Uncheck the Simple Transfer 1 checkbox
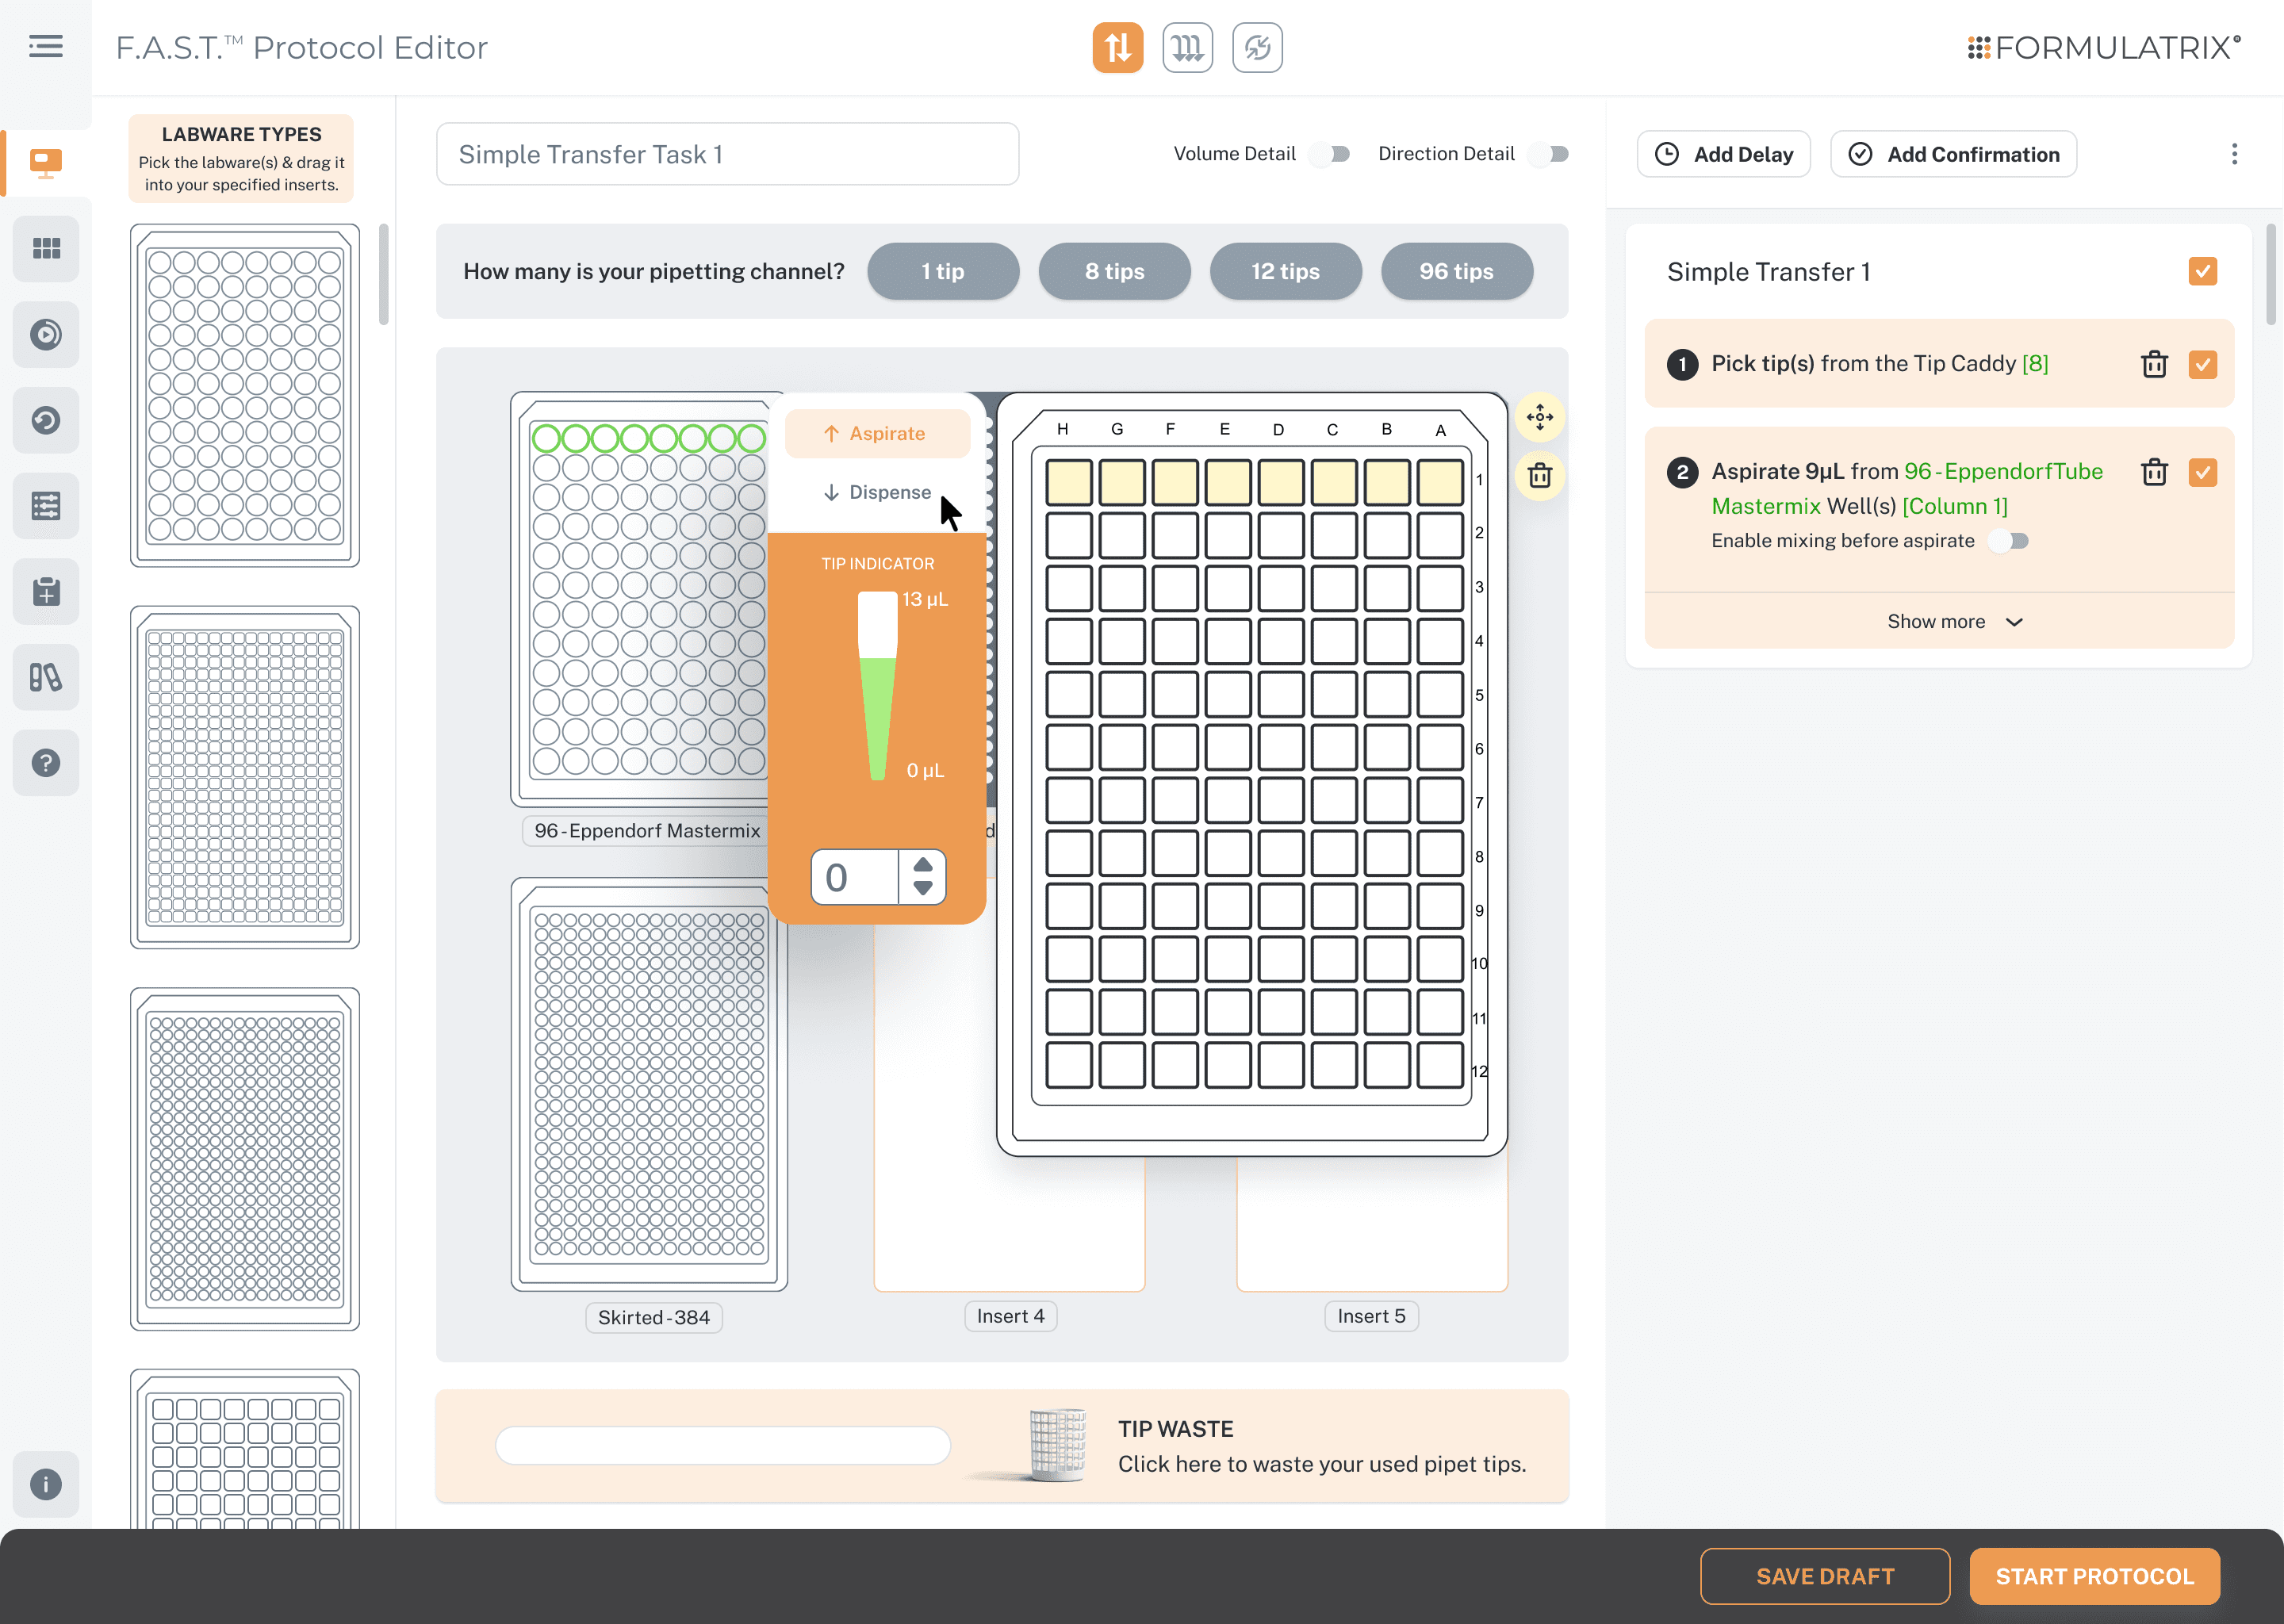This screenshot has width=2284, height=1624. 2202,272
